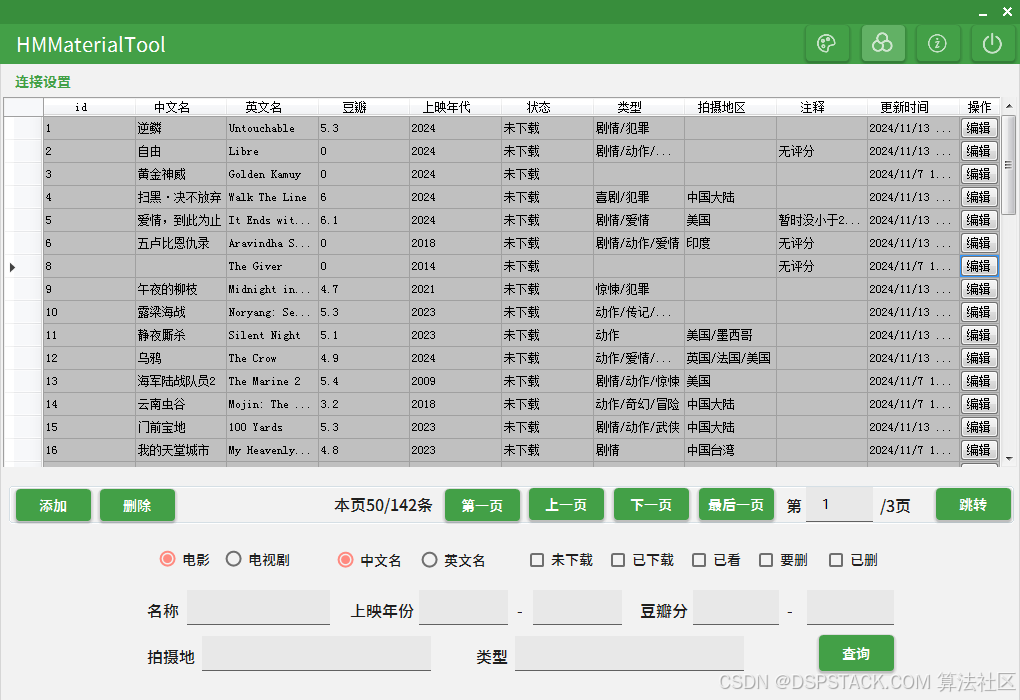The image size is (1020, 700).
Task: Select the cell 午夜的柳枝
Action: click(x=181, y=289)
